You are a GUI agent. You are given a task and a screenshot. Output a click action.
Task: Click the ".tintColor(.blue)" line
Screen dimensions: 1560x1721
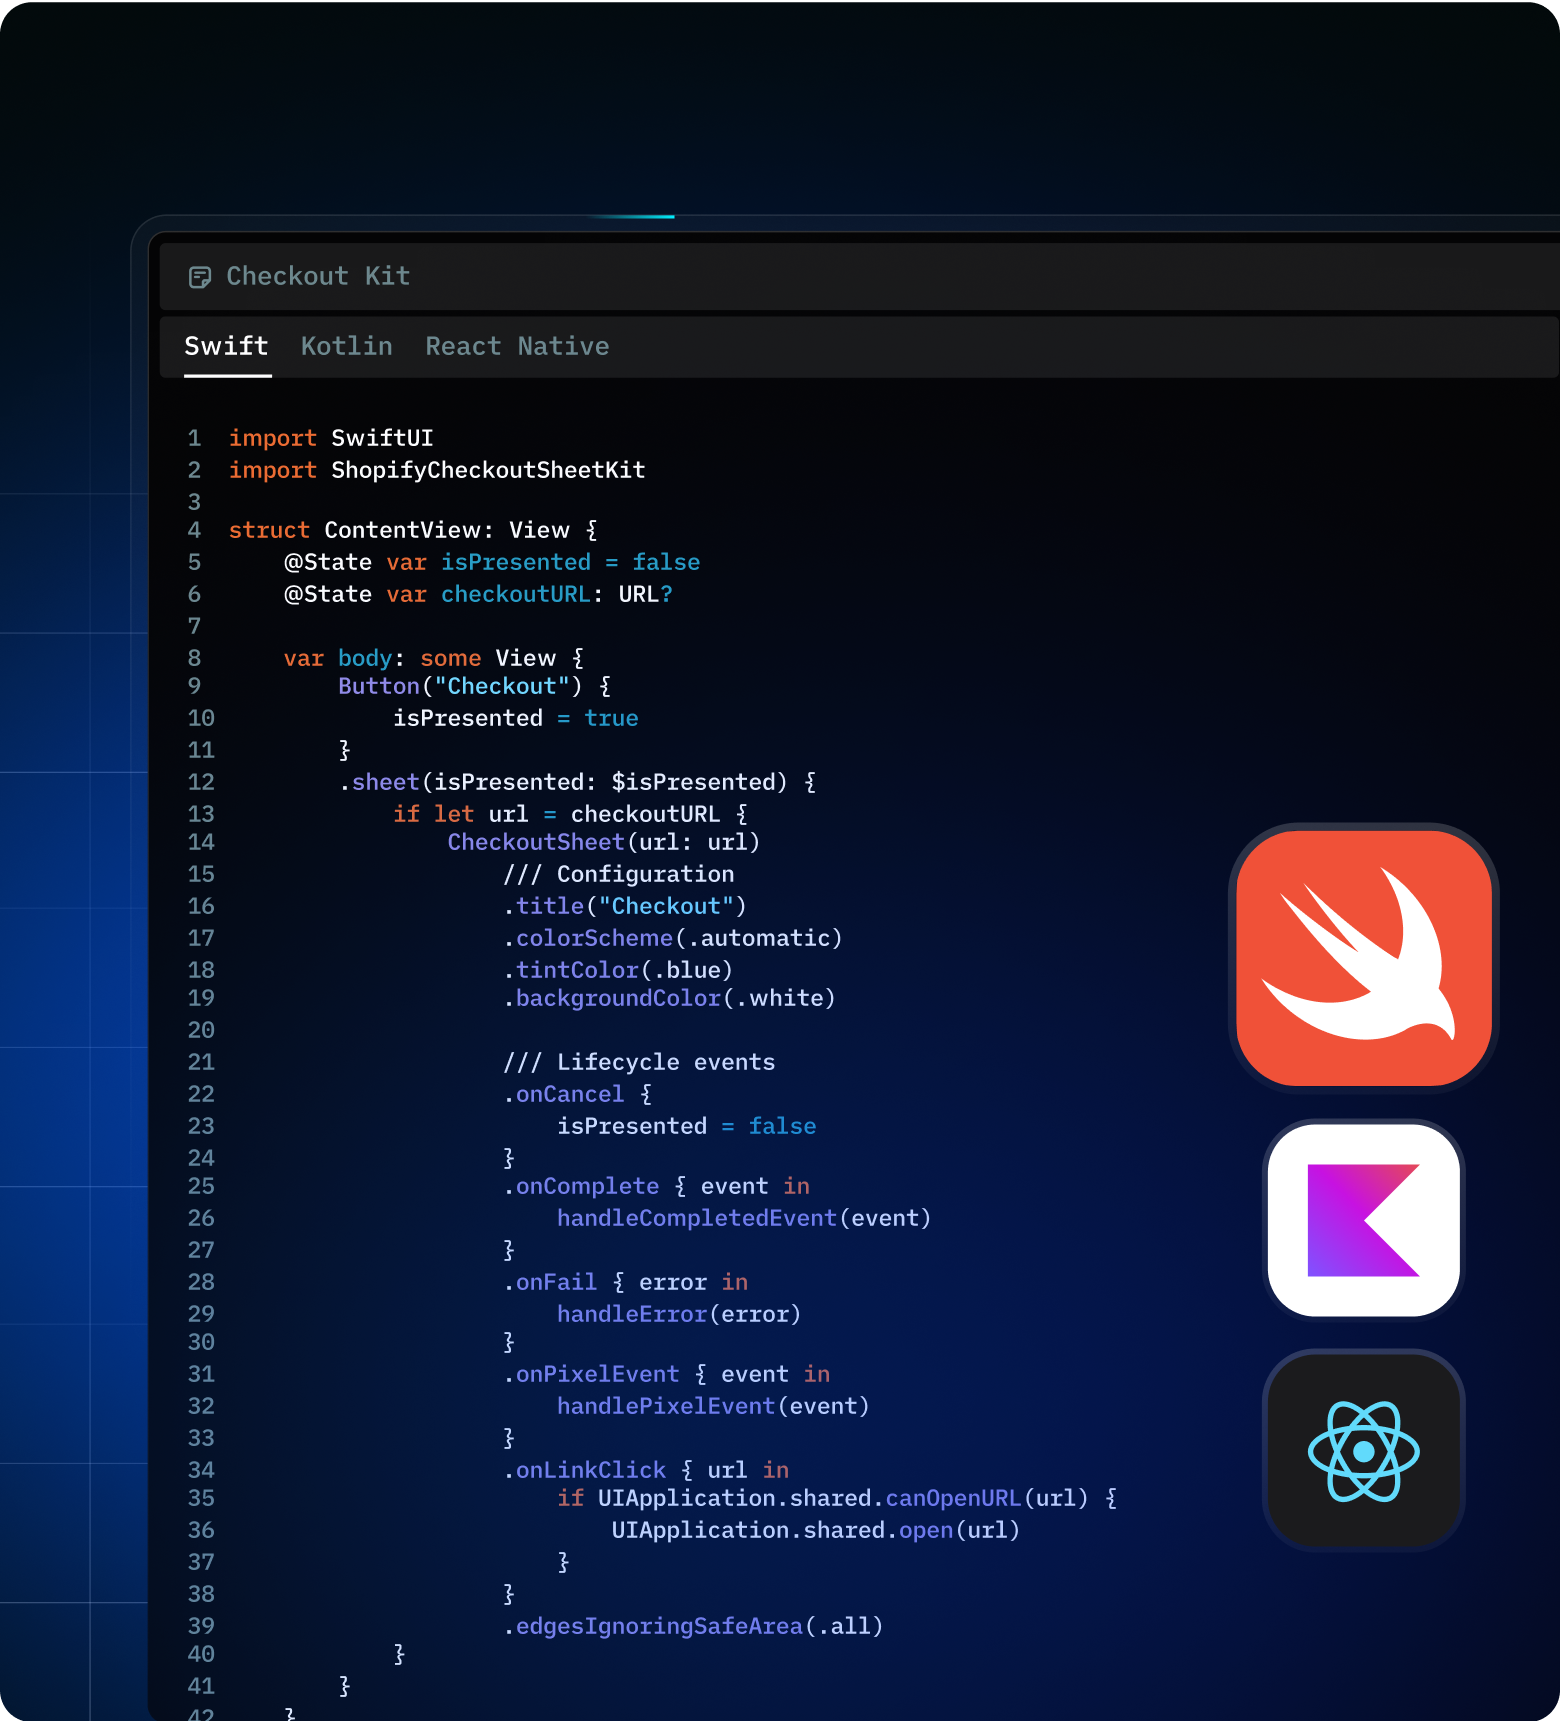(x=618, y=970)
